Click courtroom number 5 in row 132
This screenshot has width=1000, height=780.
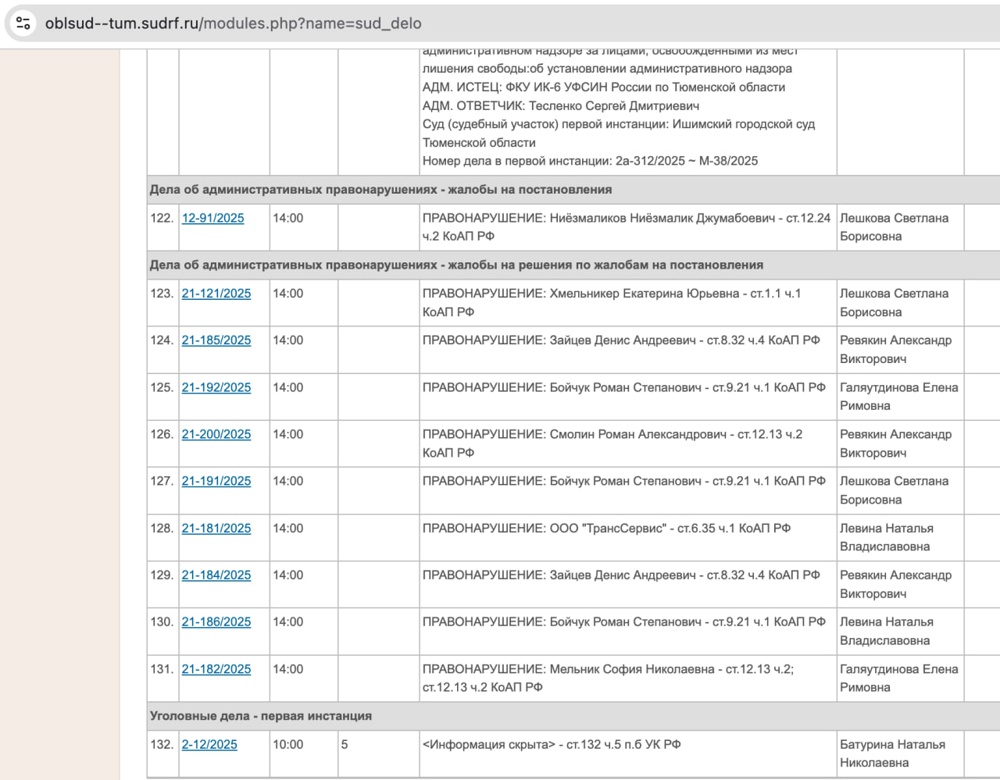point(344,744)
